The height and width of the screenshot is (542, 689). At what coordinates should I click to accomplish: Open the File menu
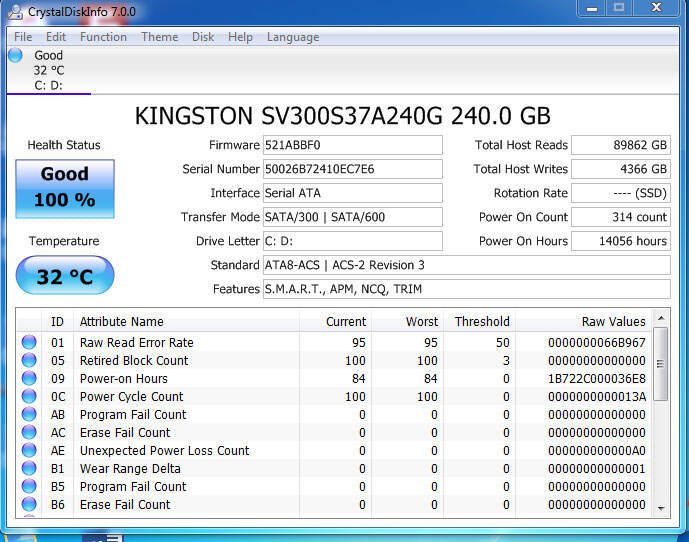pyautogui.click(x=23, y=37)
